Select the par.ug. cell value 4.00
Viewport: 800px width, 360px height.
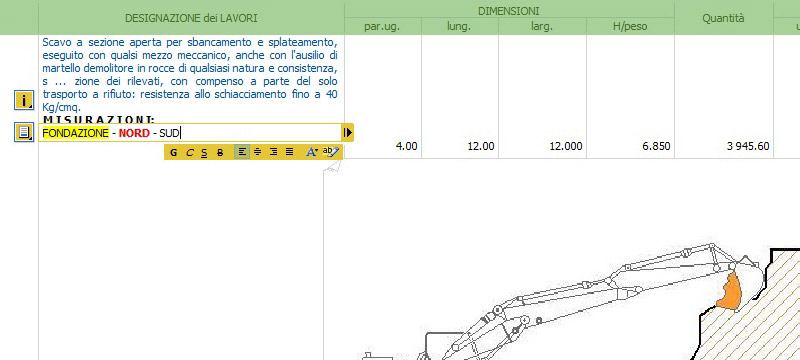[407, 146]
